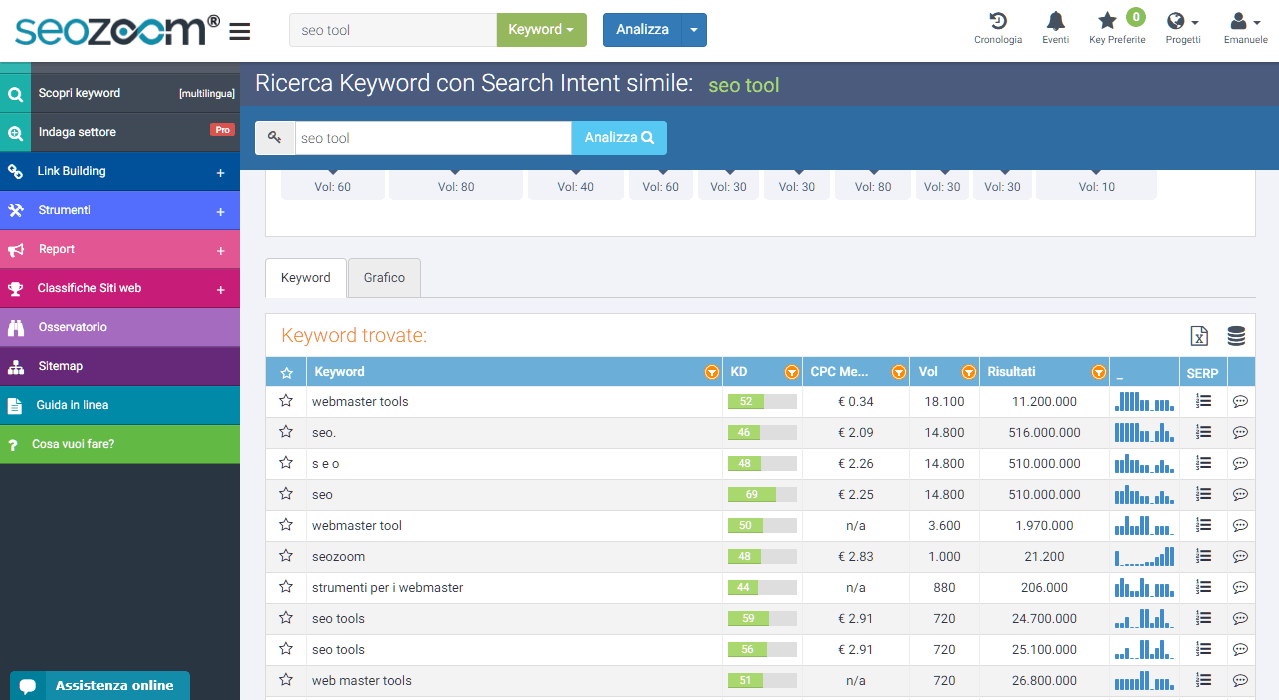This screenshot has height=700, width=1279.
Task: Expand the Analizza button arrow
Action: 694,30
